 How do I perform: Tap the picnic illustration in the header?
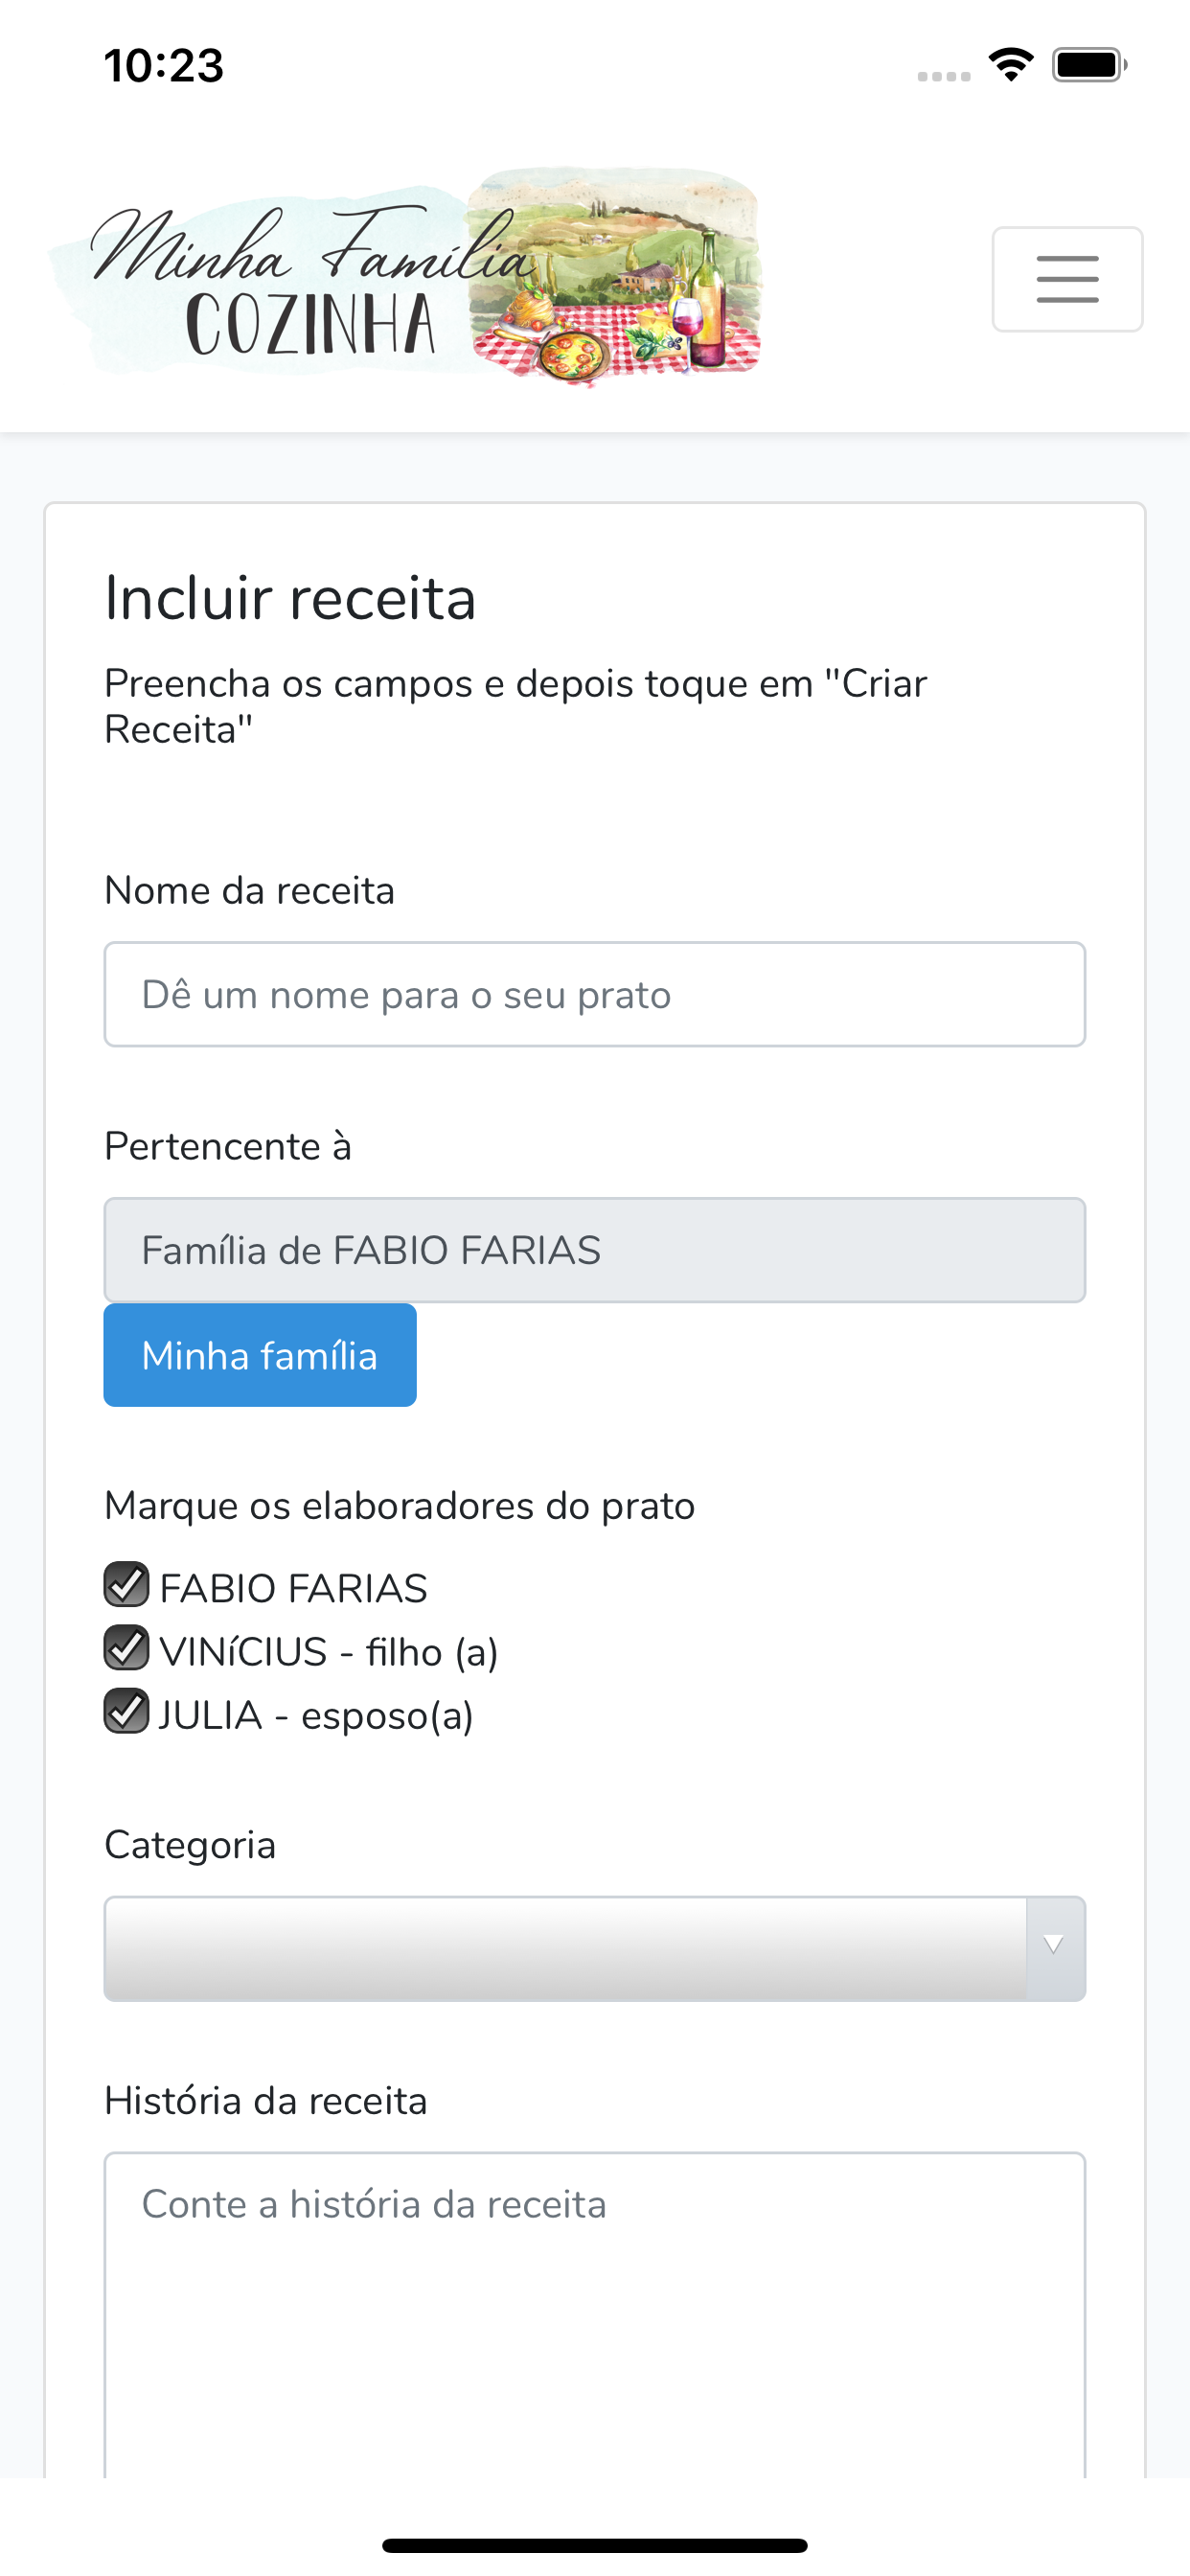point(615,277)
